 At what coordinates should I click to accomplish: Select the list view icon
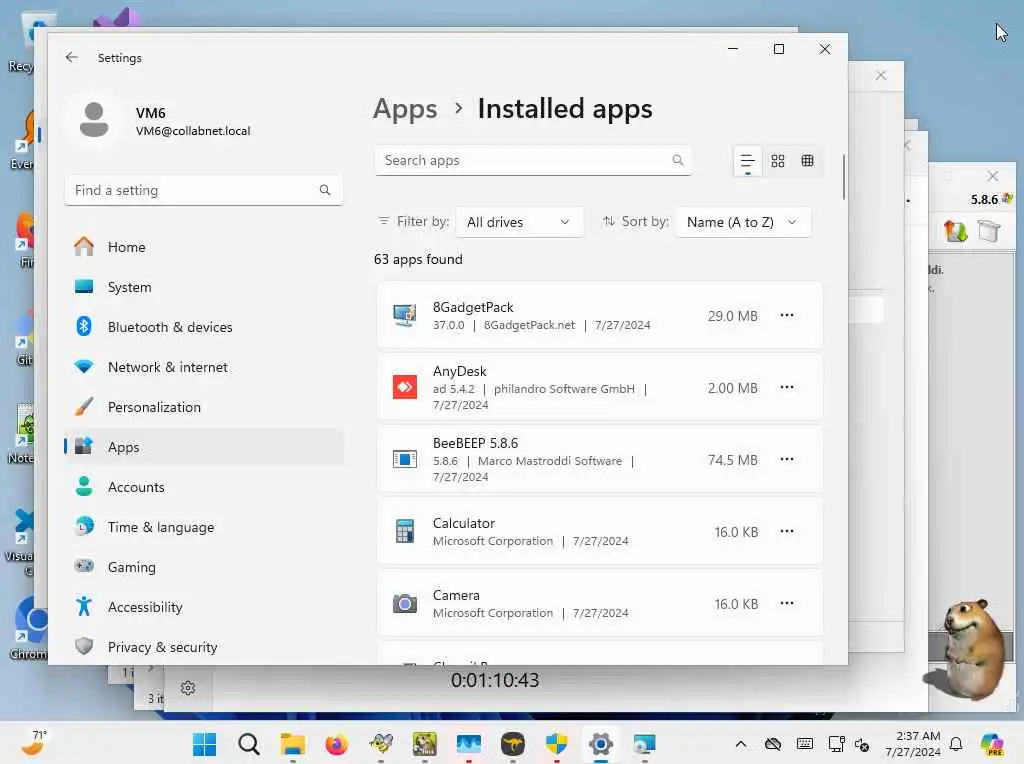747,161
